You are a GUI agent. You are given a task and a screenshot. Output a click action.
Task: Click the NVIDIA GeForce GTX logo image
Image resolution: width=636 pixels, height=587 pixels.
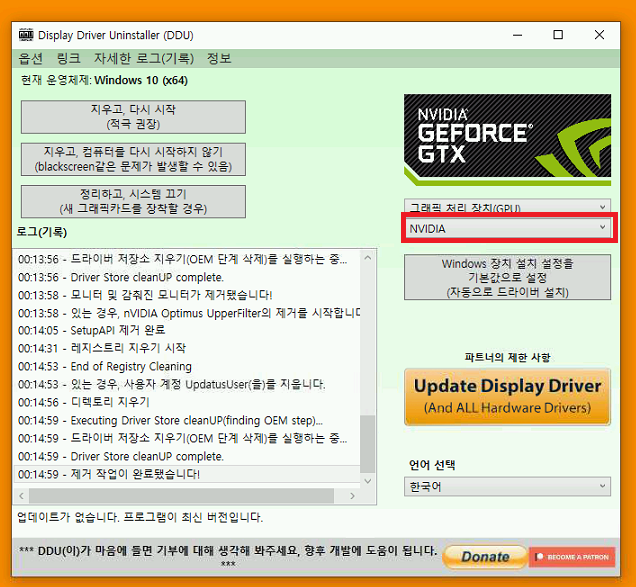(x=507, y=140)
